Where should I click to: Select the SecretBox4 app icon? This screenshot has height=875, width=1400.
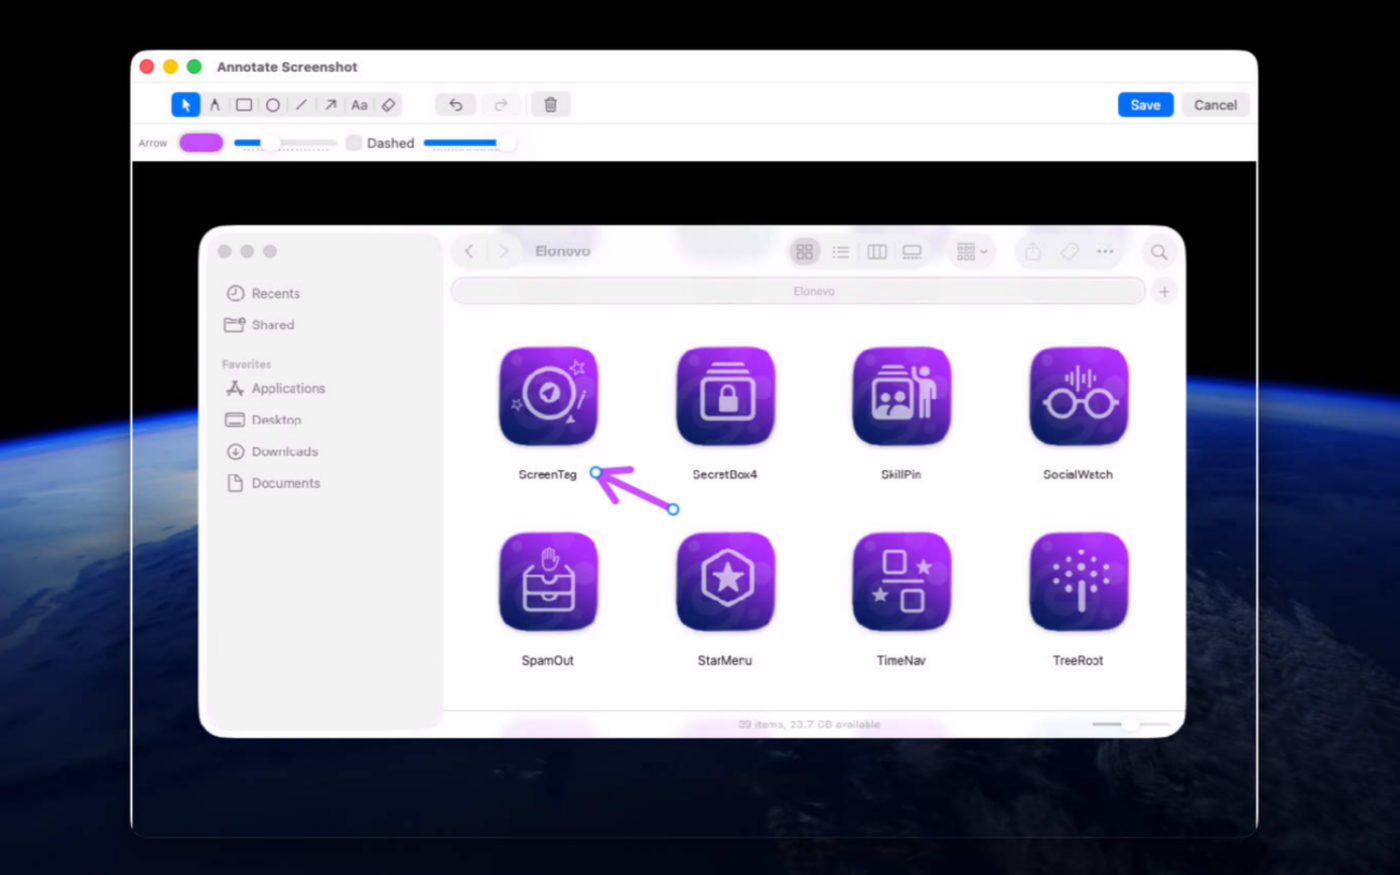tap(725, 396)
